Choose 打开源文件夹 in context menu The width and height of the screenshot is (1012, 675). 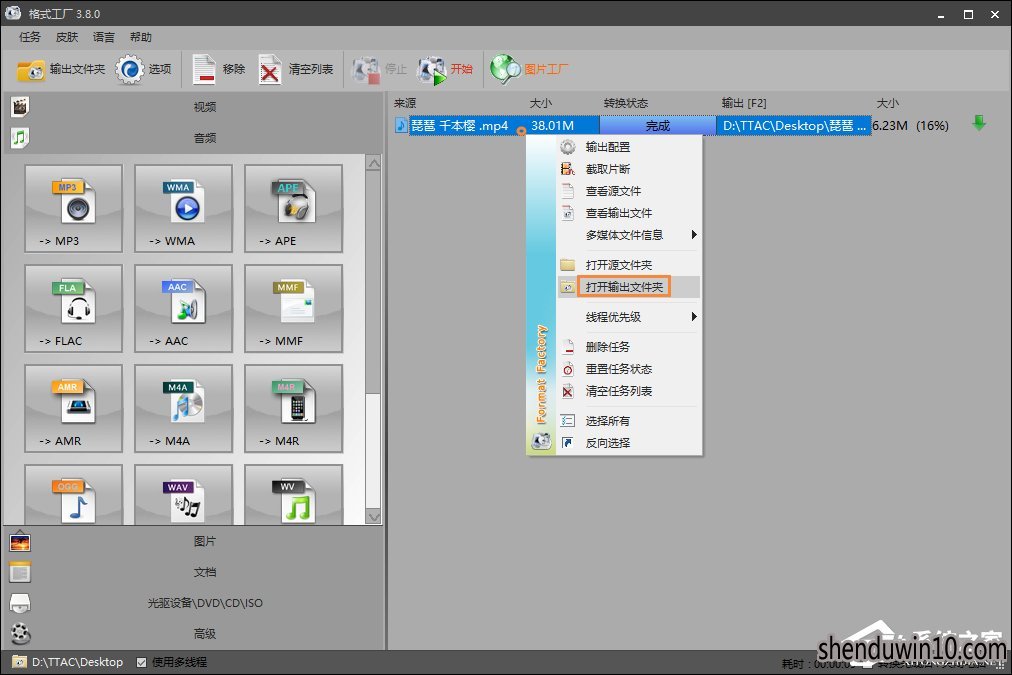(629, 265)
